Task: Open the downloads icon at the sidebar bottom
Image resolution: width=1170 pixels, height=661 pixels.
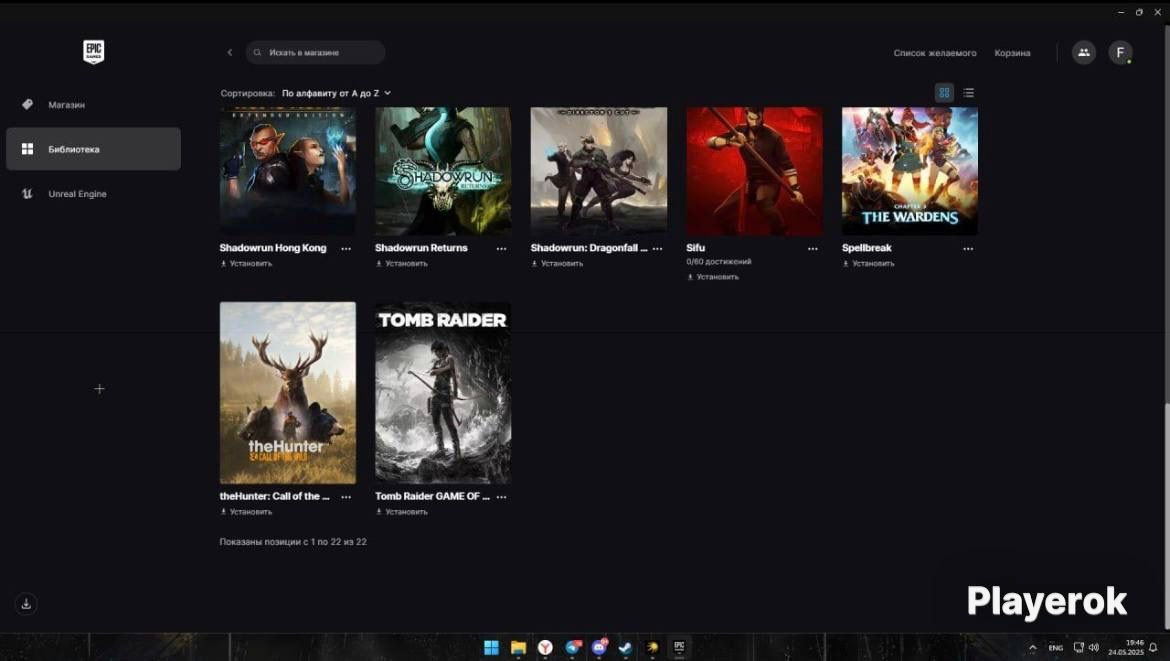Action: (26, 604)
